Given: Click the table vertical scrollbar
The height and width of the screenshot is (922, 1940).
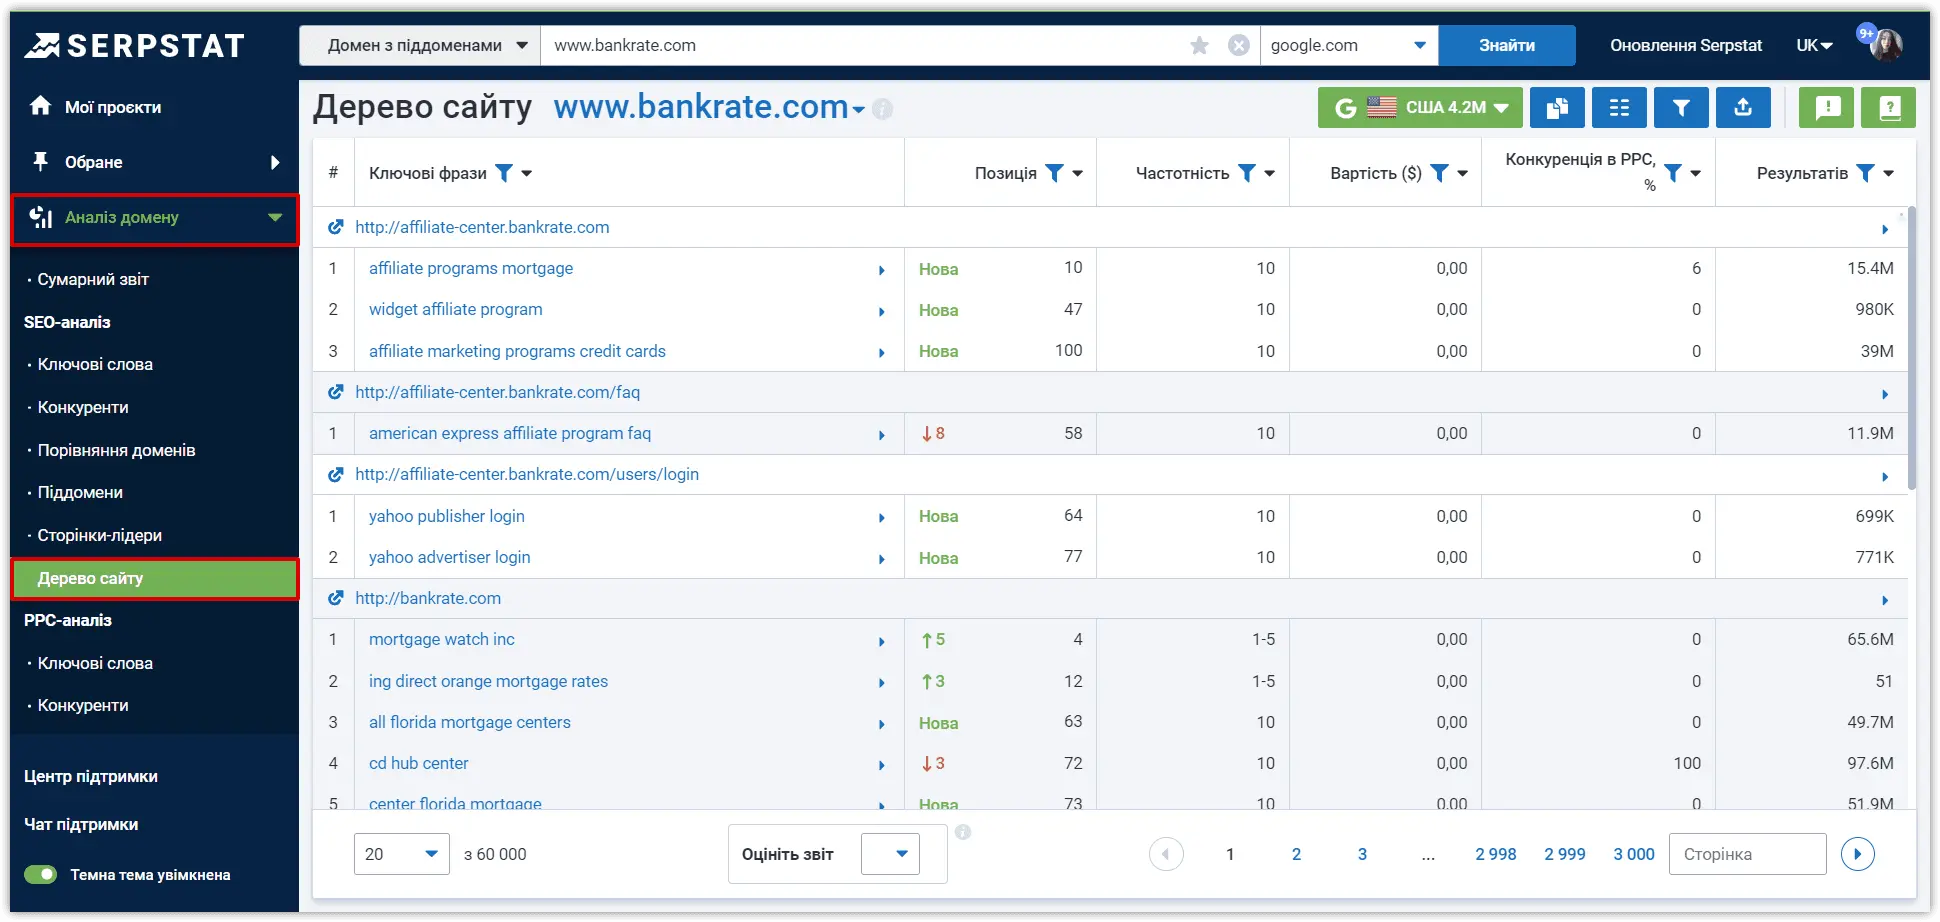Looking at the screenshot, I should click(x=1911, y=349).
